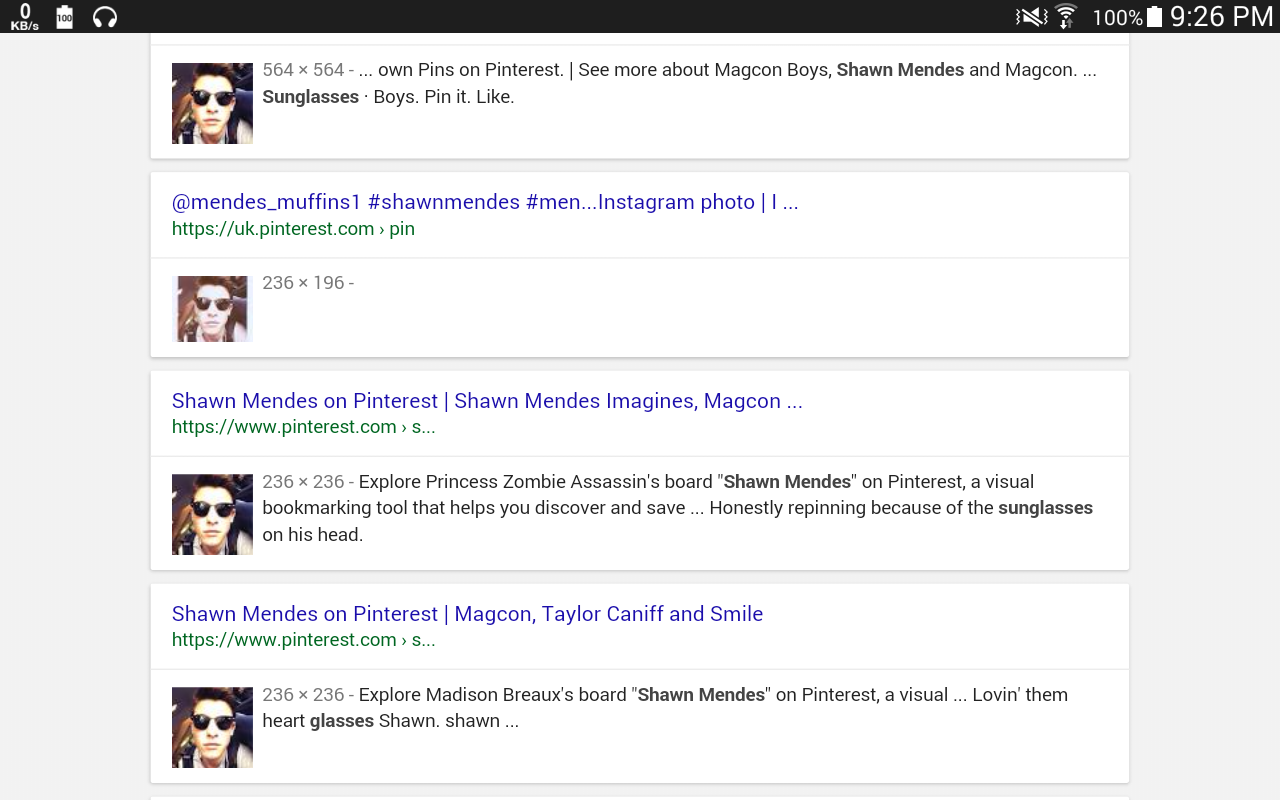Open thumbnail next to 236 × 196 result

pos(212,309)
